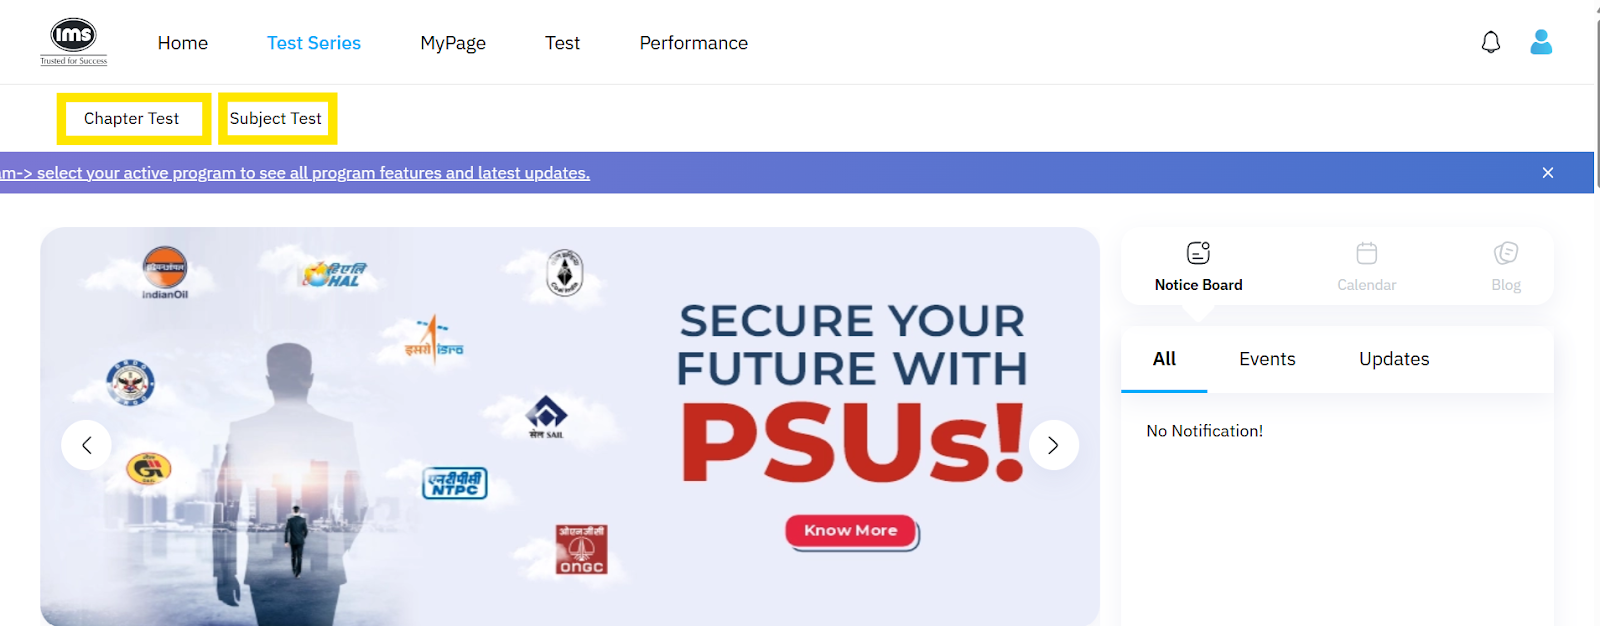Image resolution: width=1600 pixels, height=626 pixels.
Task: Select the Chapter Test button
Action: pyautogui.click(x=132, y=119)
